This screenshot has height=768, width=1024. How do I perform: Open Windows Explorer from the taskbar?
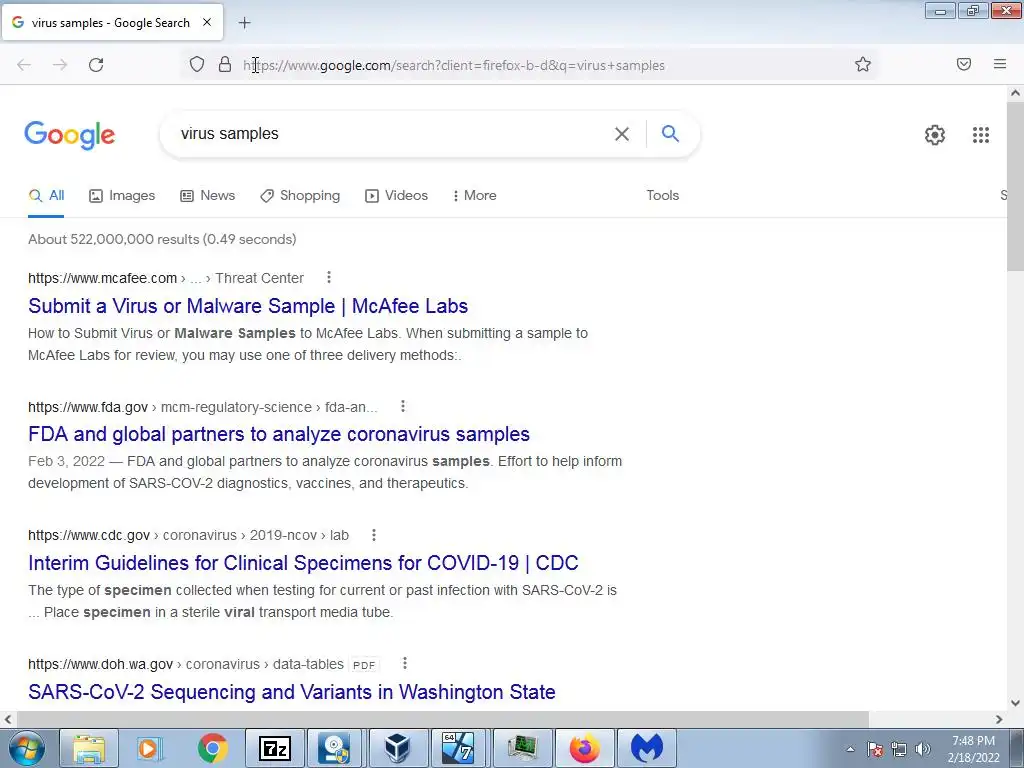[x=89, y=748]
